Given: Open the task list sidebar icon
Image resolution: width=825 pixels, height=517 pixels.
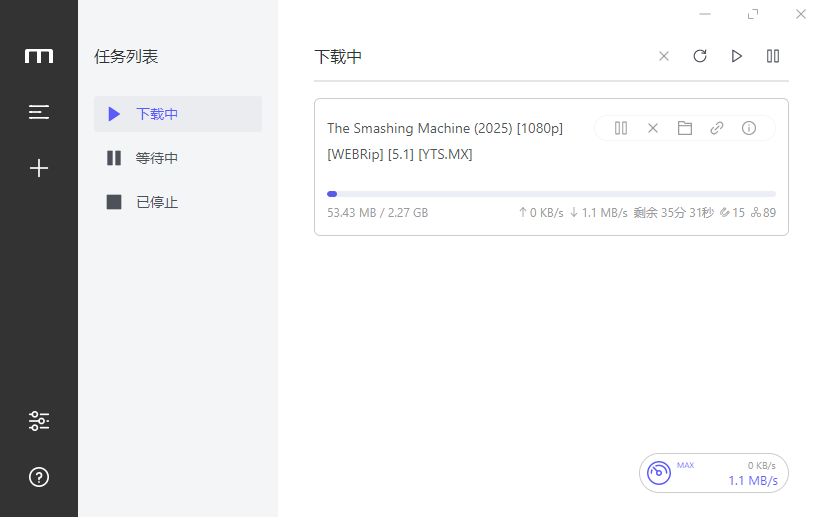Looking at the screenshot, I should [39, 112].
